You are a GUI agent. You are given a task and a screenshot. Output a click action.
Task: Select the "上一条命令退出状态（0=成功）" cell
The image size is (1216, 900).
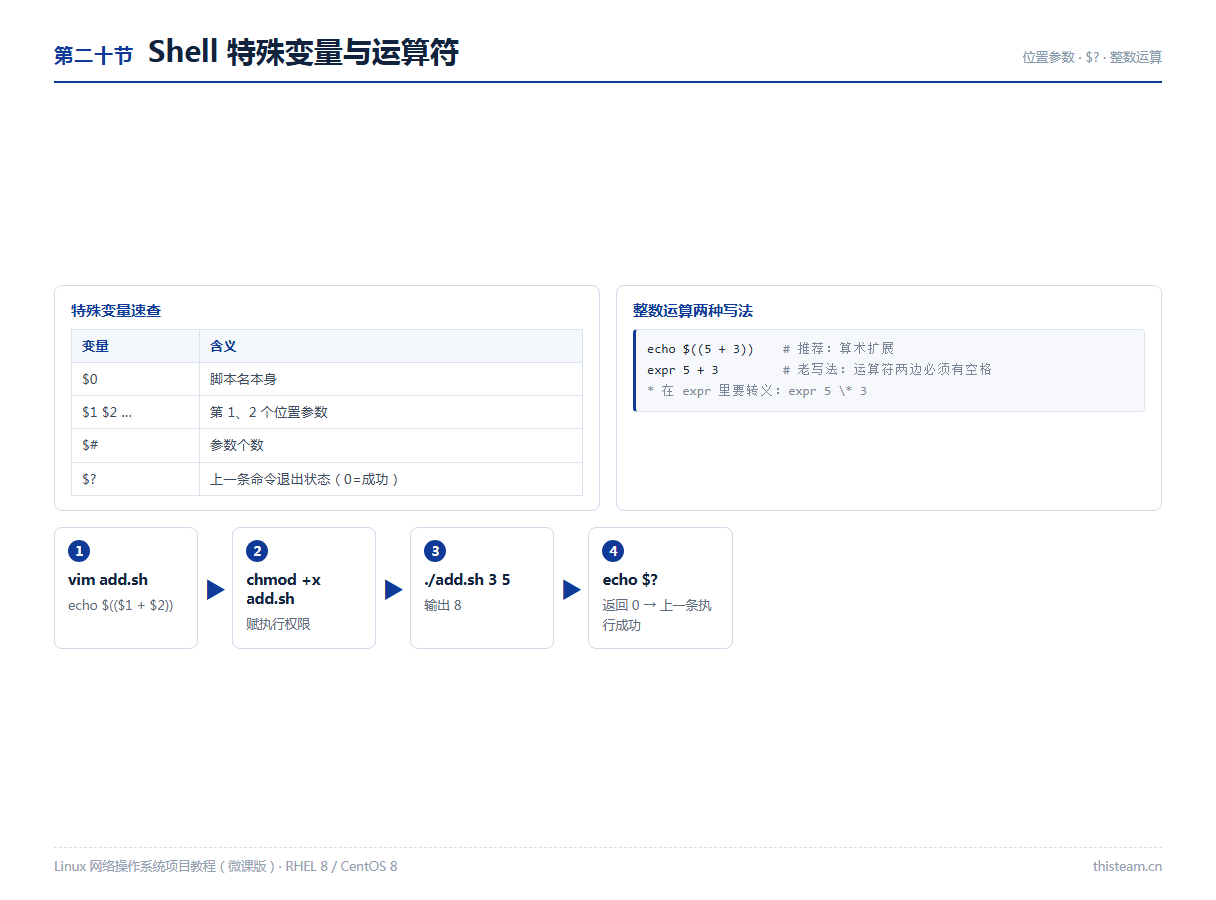click(391, 479)
